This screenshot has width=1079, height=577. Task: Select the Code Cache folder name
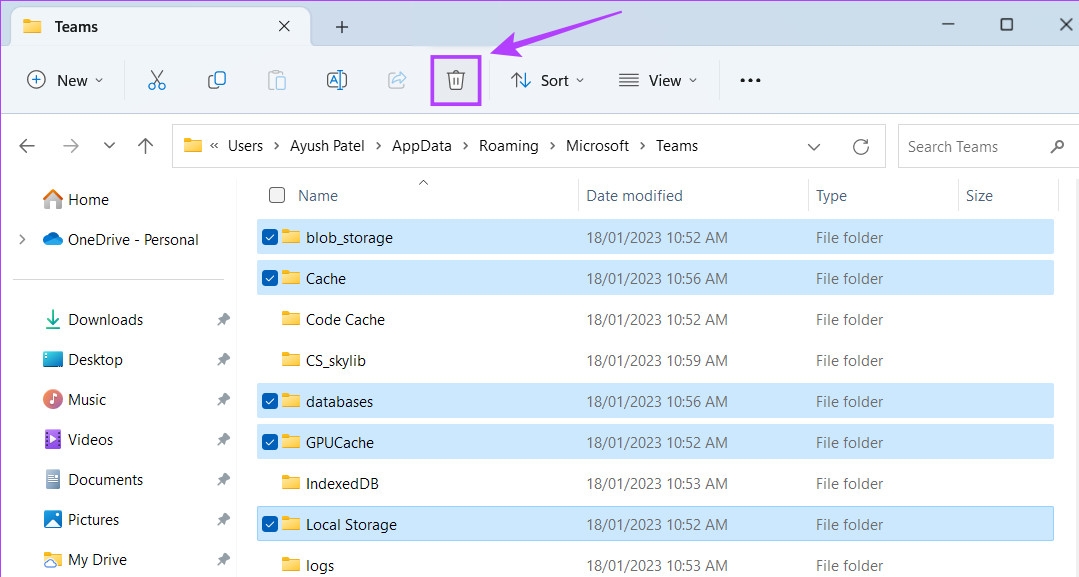coord(345,319)
